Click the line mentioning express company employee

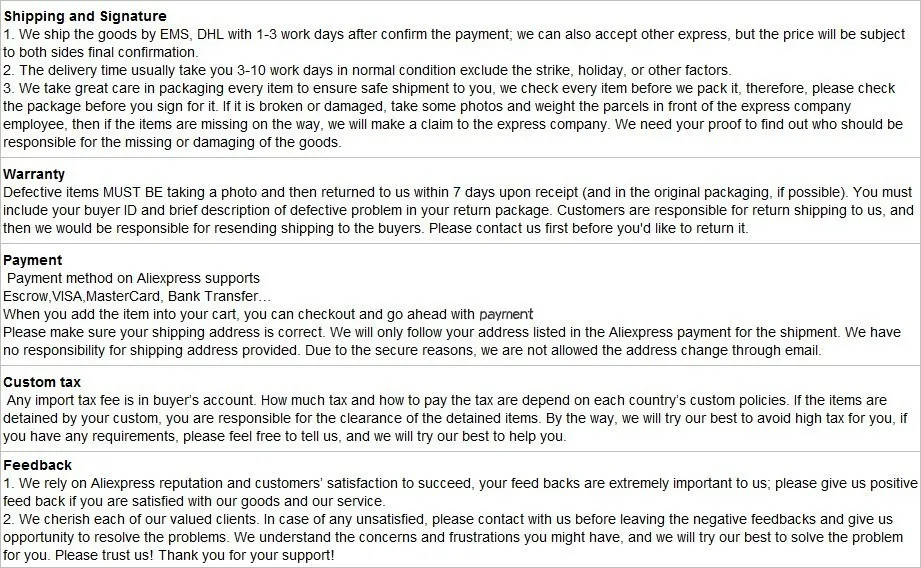point(452,125)
